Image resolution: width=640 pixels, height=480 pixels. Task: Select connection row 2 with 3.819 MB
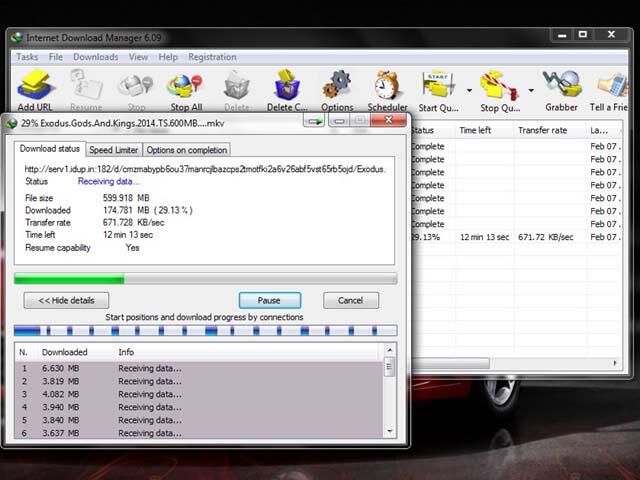(x=199, y=381)
